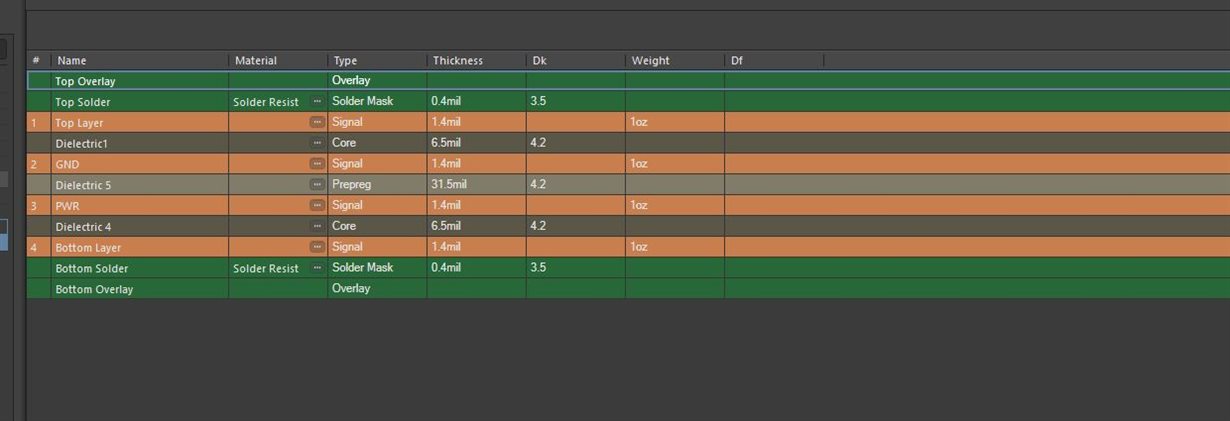Open material picker for Top Layer row

tap(317, 122)
